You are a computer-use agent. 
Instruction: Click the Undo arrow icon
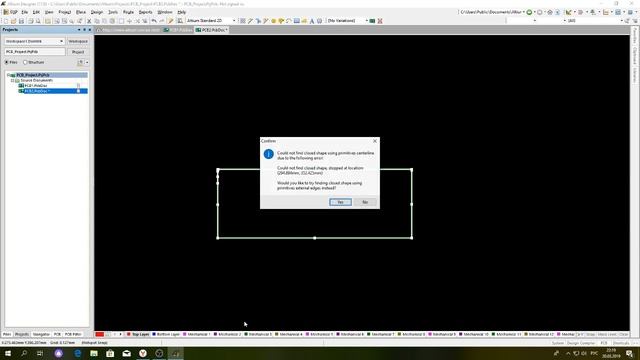154,21
